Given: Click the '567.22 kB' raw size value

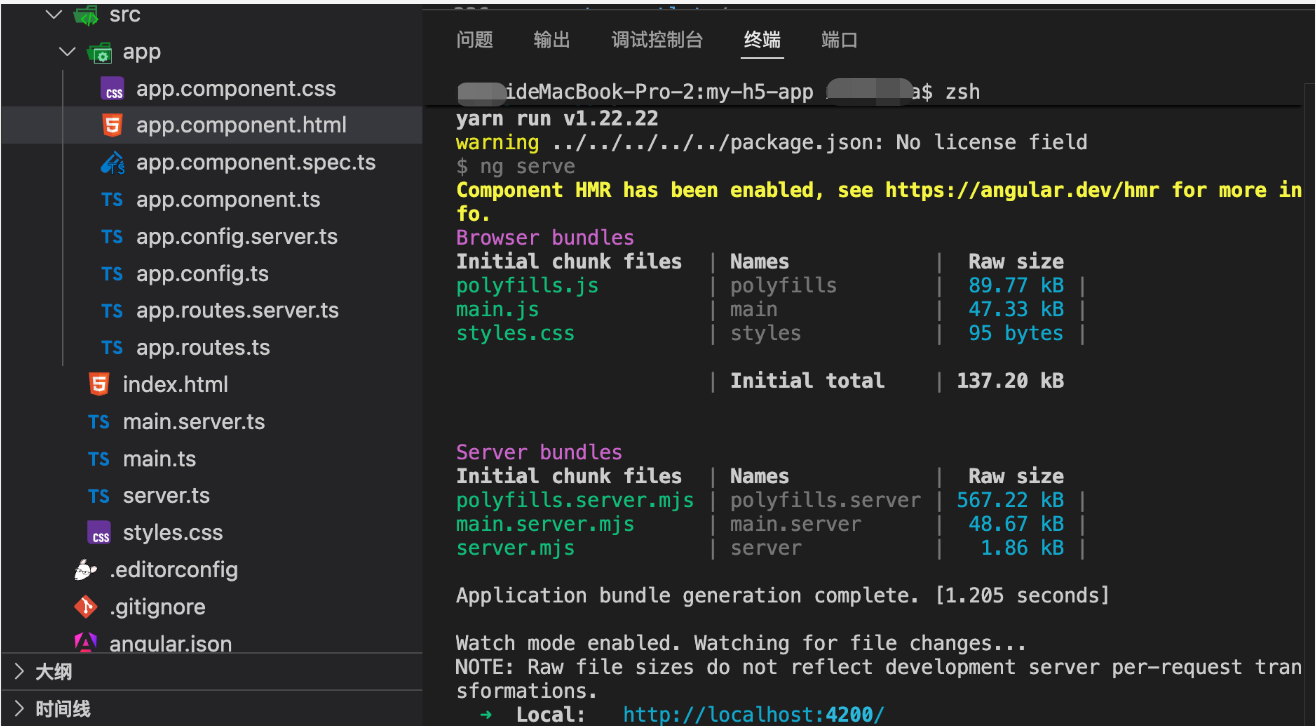Looking at the screenshot, I should click(1010, 500).
